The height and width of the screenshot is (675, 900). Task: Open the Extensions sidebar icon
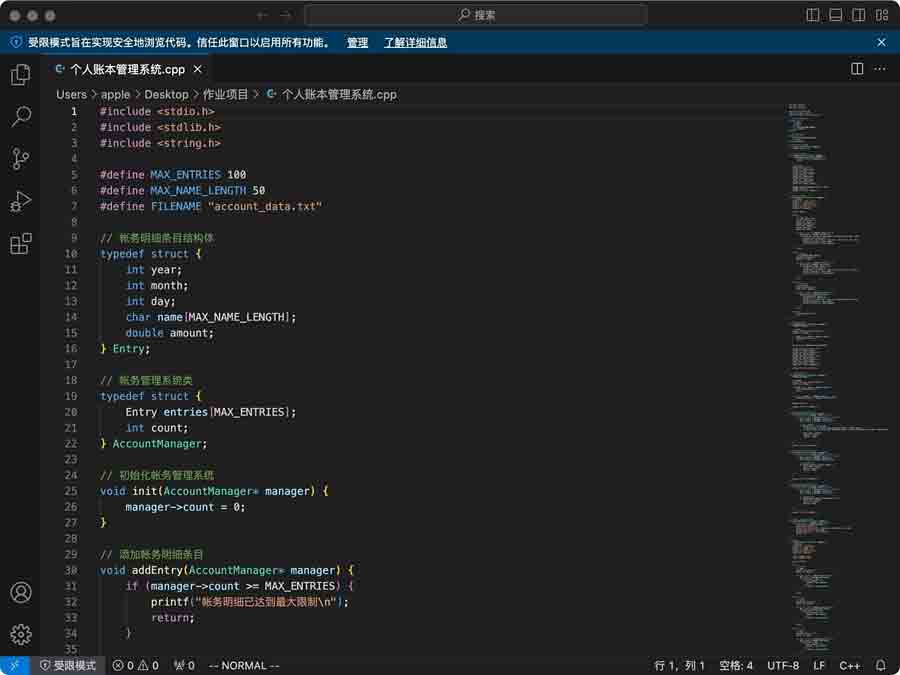(20, 243)
